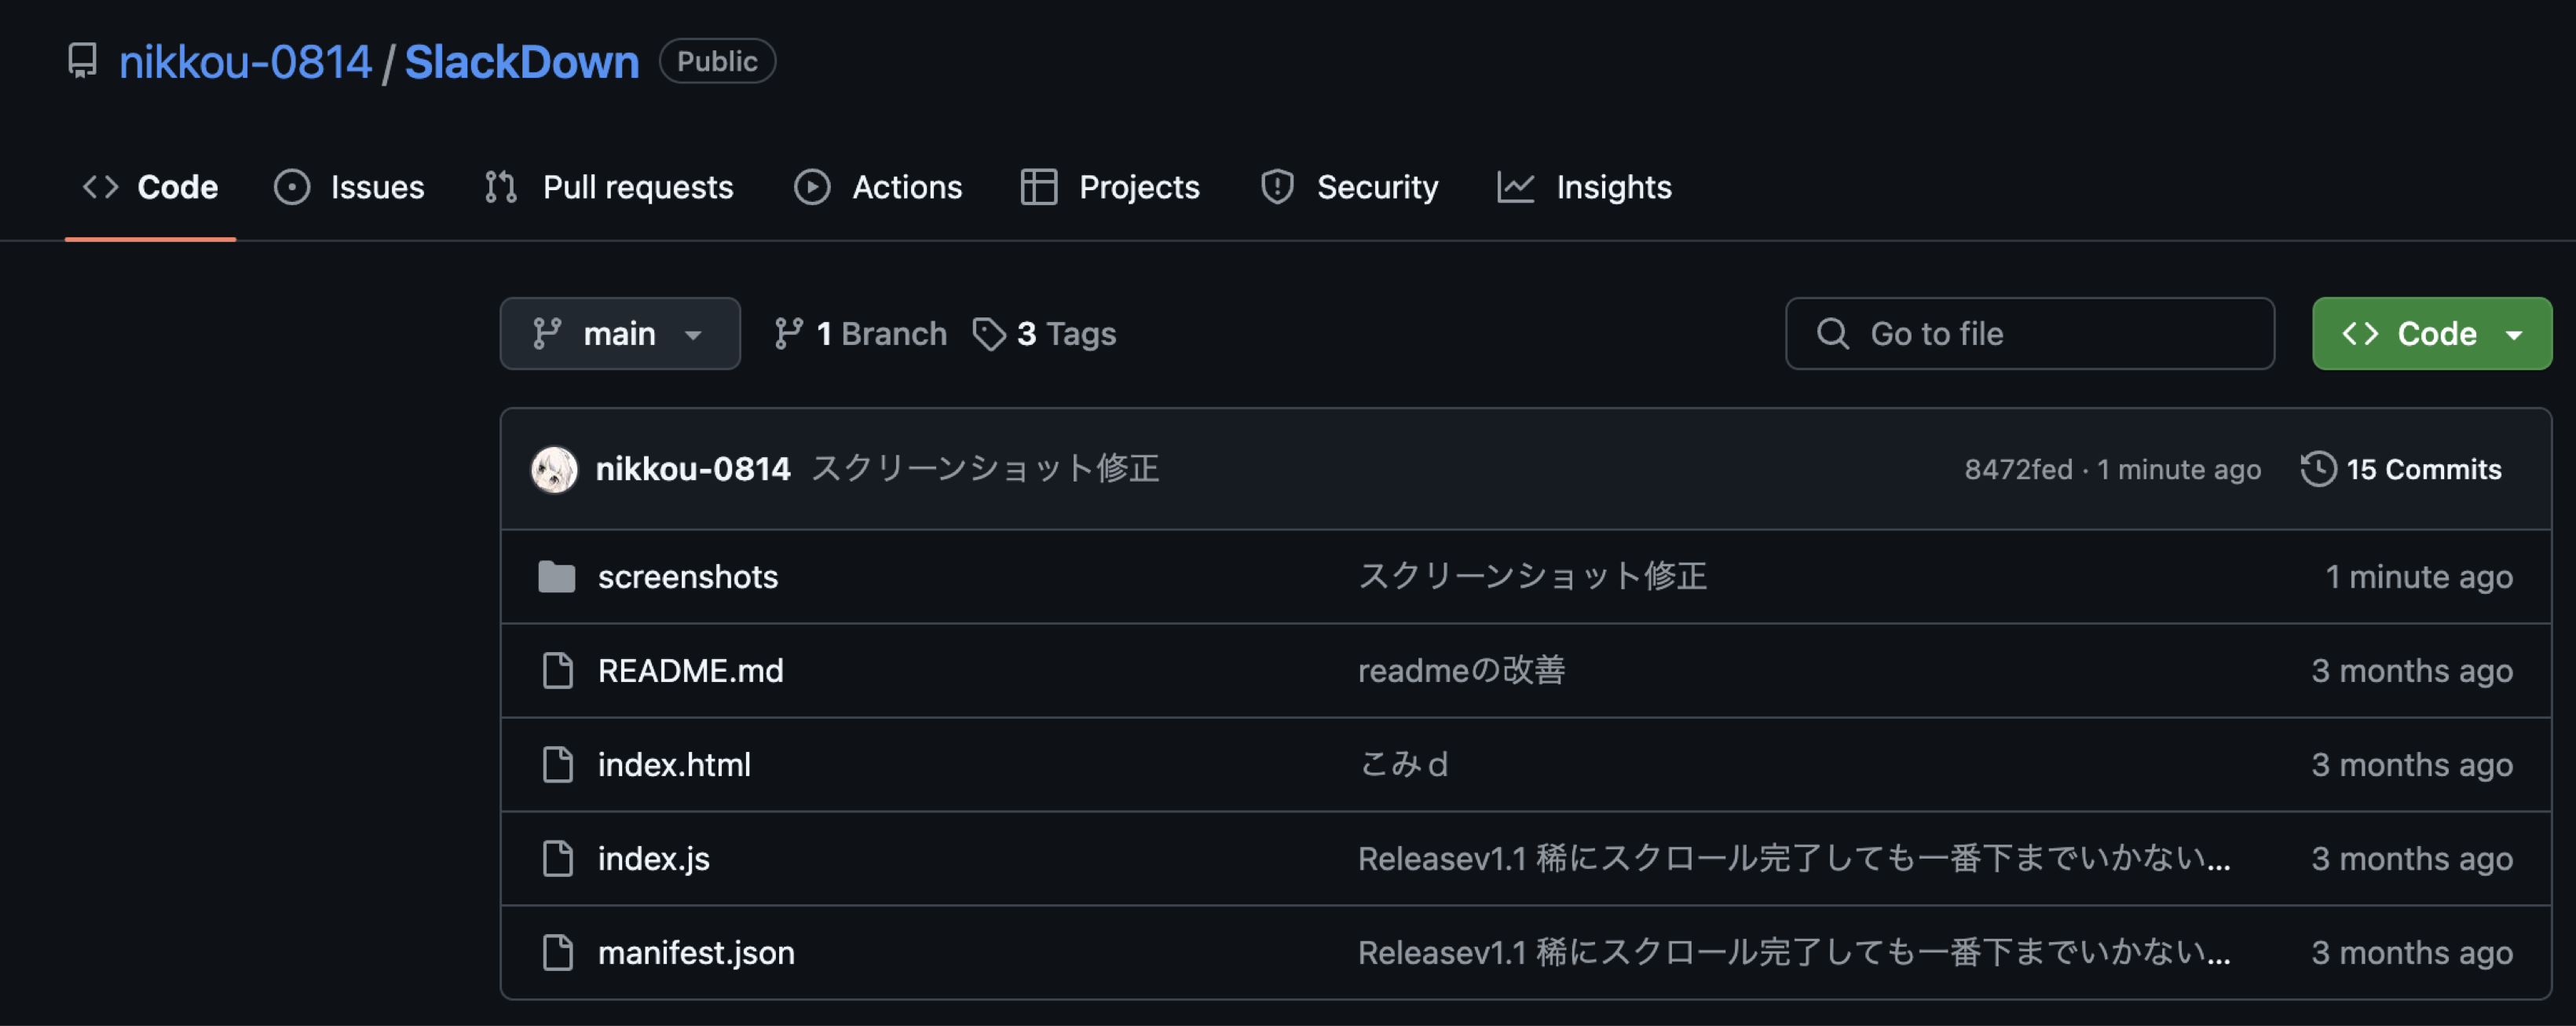This screenshot has height=1026, width=2576.
Task: Open the index.html file
Action: (674, 765)
